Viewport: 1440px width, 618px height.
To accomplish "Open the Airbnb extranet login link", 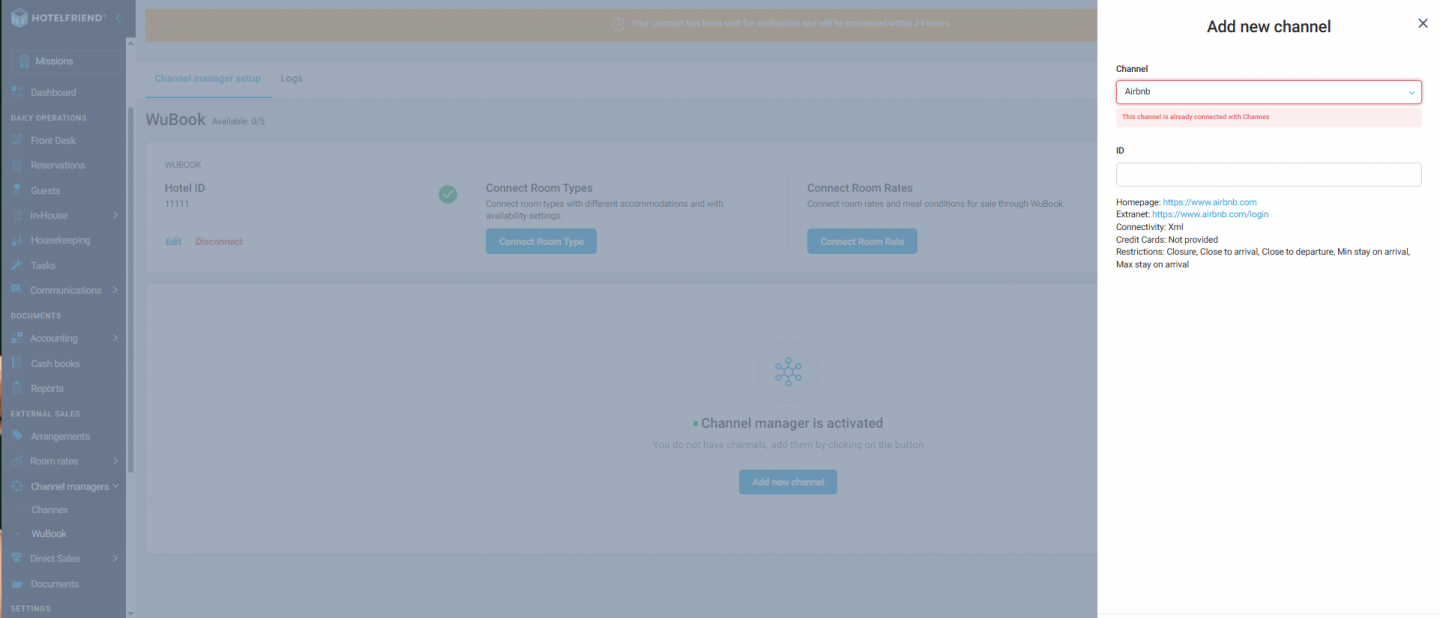I will click(1210, 214).
